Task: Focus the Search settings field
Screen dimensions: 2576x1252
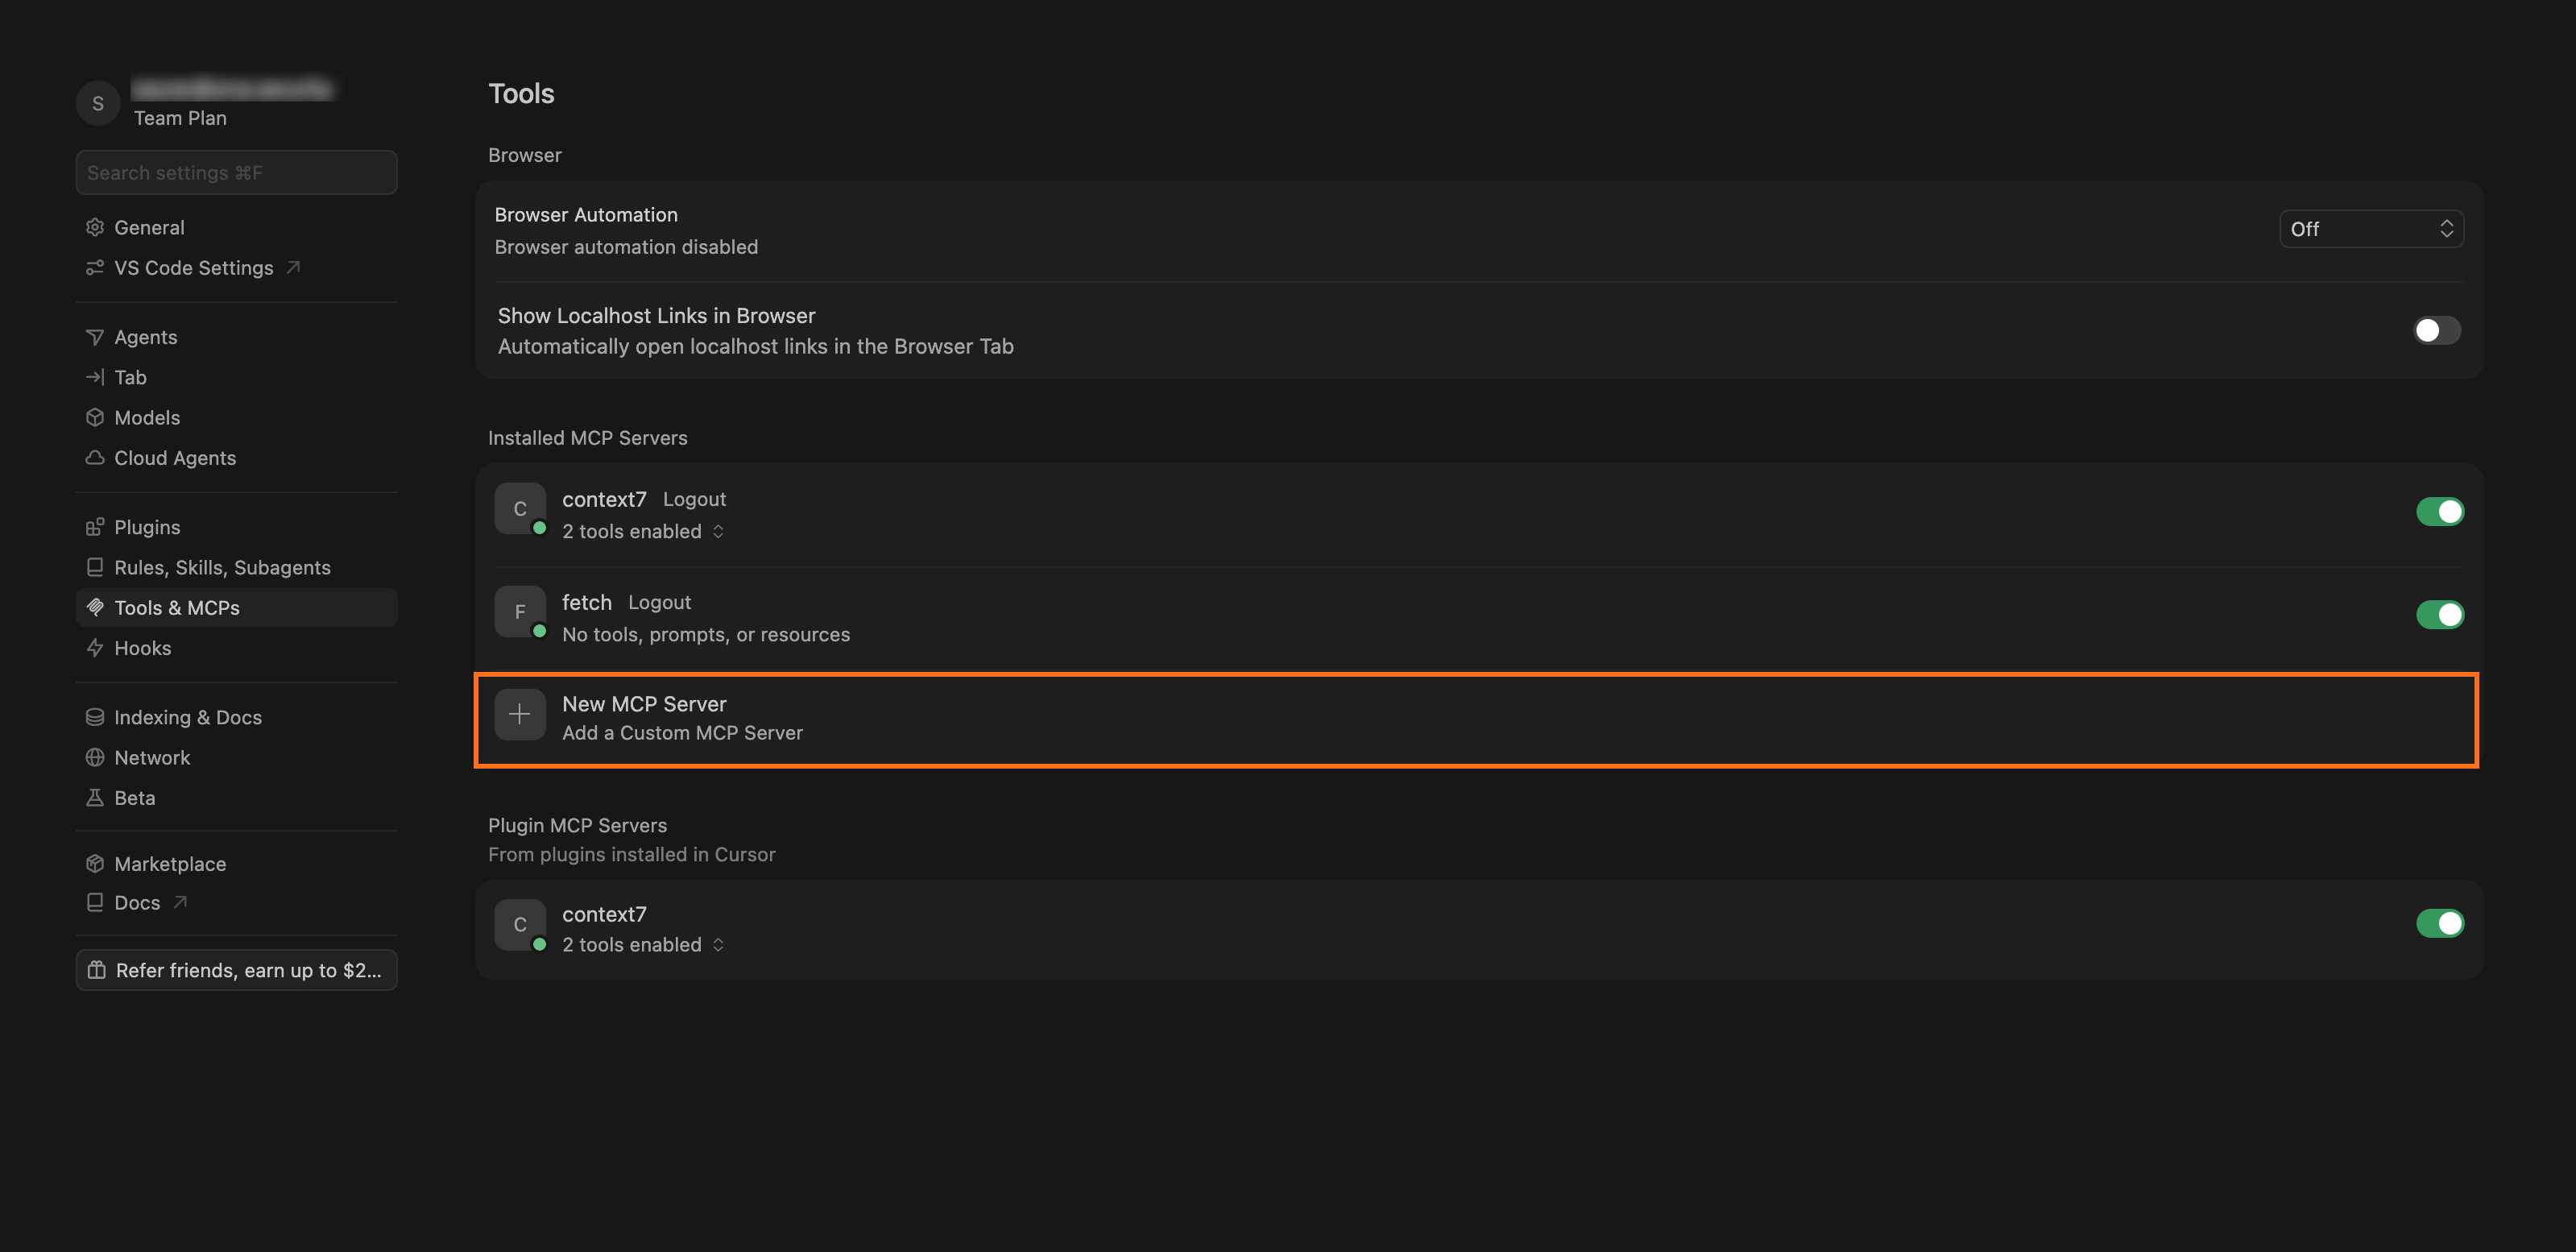Action: tap(236, 173)
